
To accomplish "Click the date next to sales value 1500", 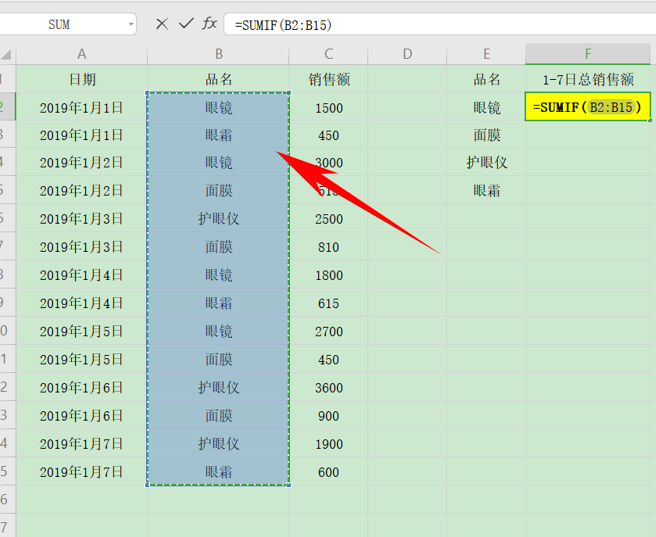I will pos(82,107).
